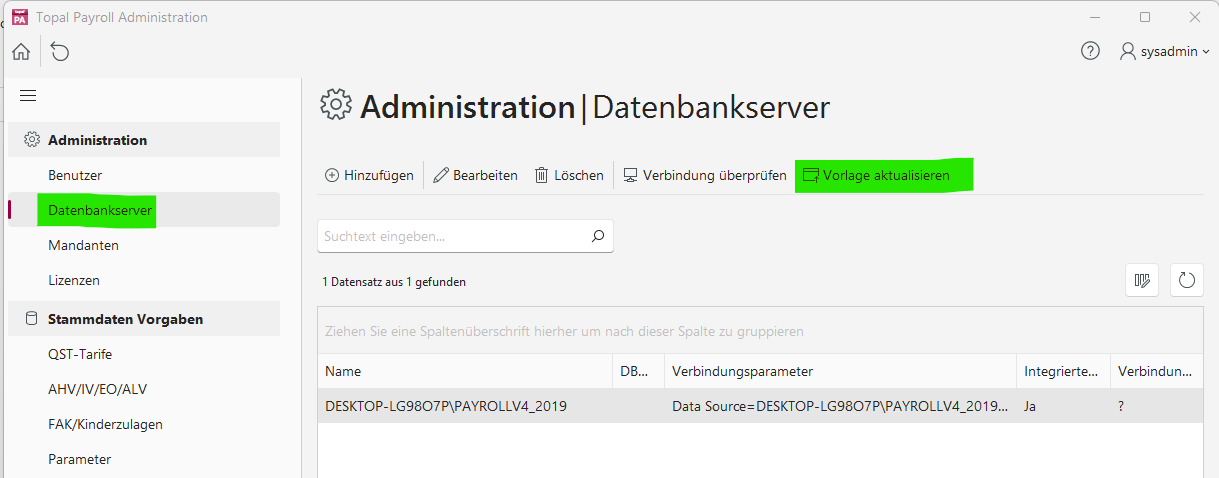
Task: Click the Löschen trash button
Action: pos(569,175)
